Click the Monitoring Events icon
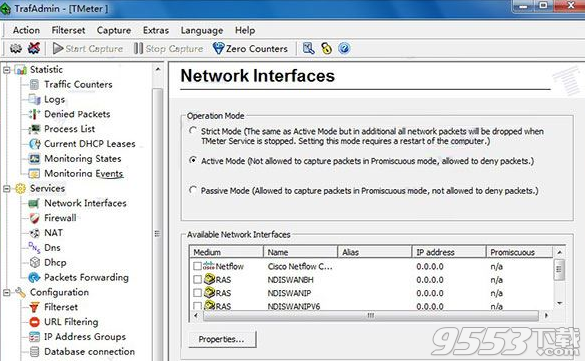585x361 pixels. (34, 173)
